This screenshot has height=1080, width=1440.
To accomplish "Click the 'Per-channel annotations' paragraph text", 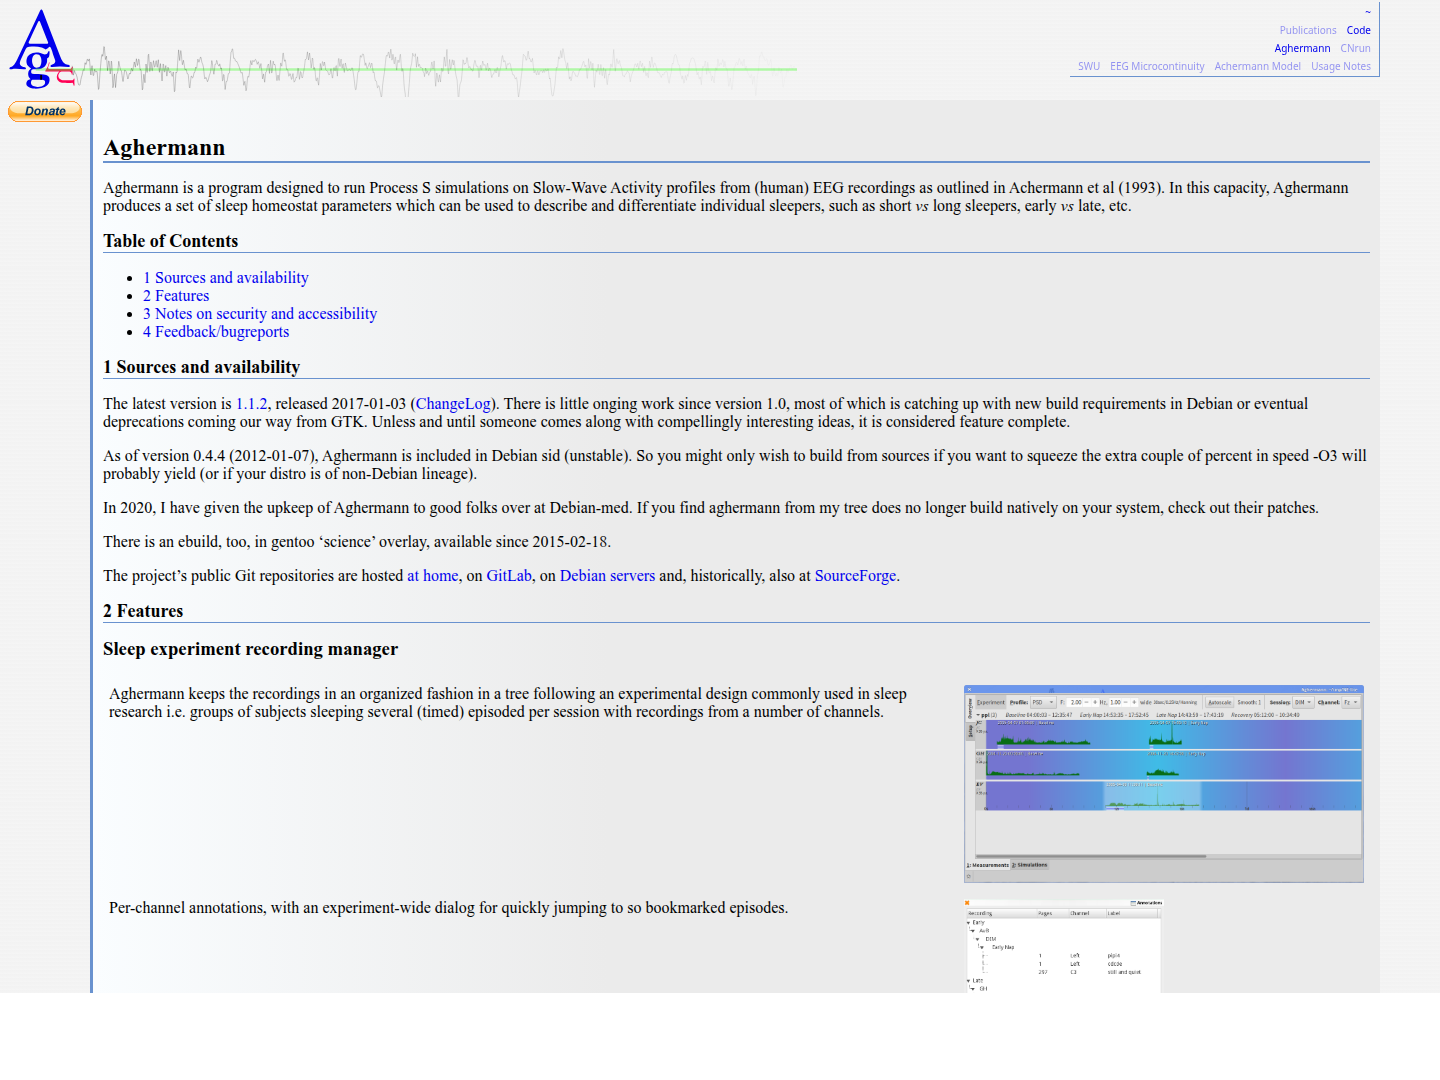I will (x=448, y=908).
